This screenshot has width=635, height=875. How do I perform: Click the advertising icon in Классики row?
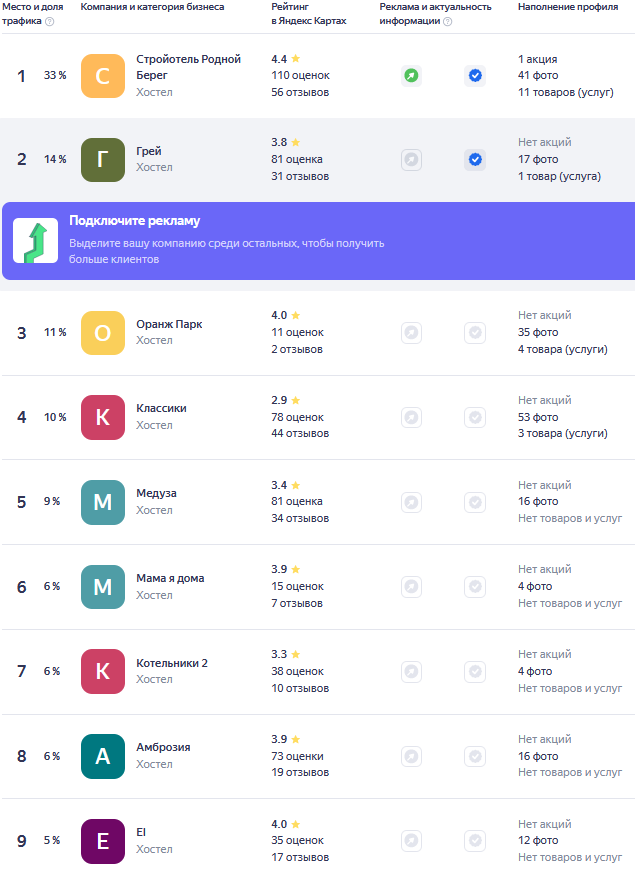pos(411,417)
